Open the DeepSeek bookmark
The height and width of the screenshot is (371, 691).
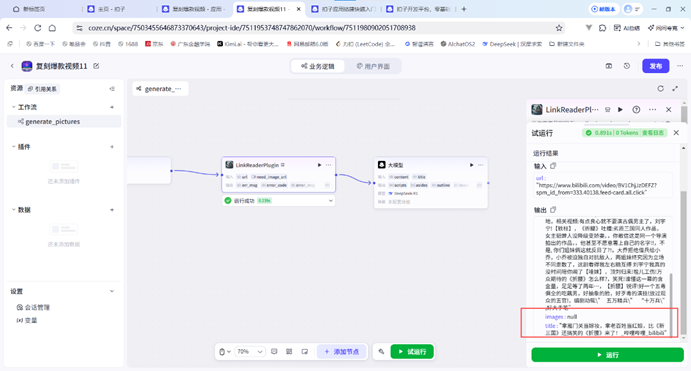click(x=513, y=44)
